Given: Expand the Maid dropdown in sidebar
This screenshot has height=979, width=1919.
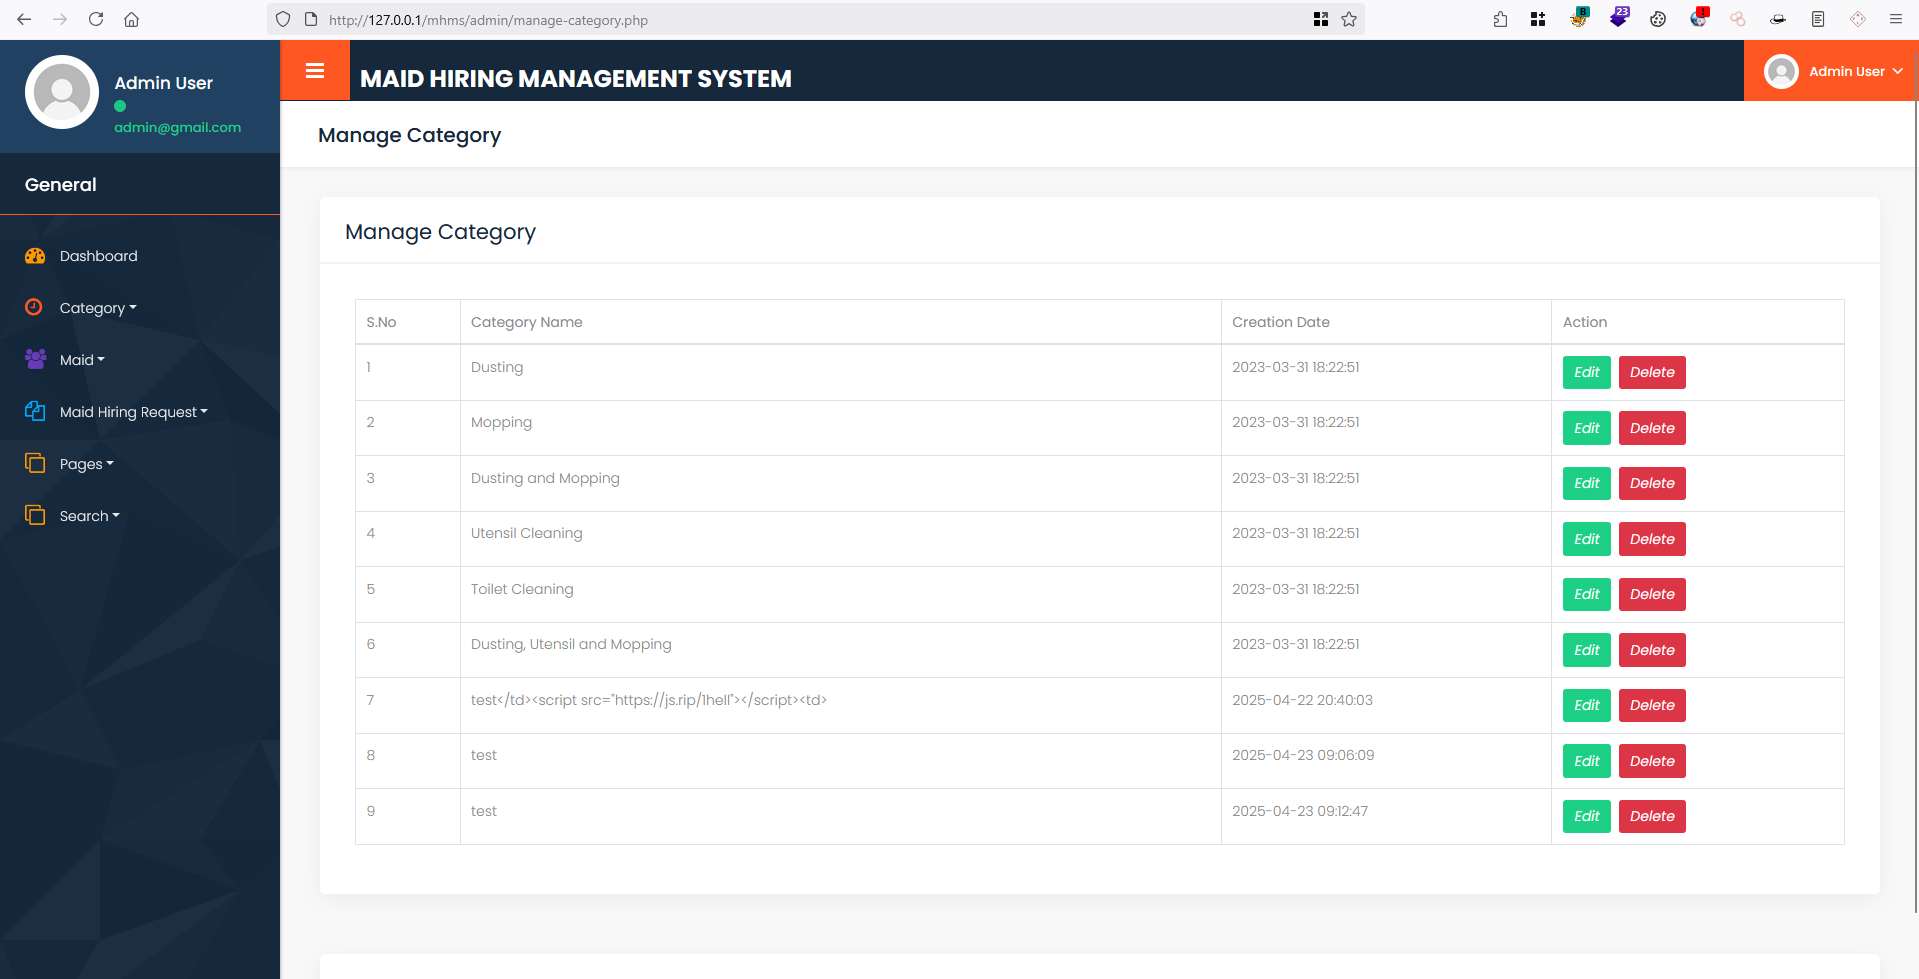Looking at the screenshot, I should 82,360.
